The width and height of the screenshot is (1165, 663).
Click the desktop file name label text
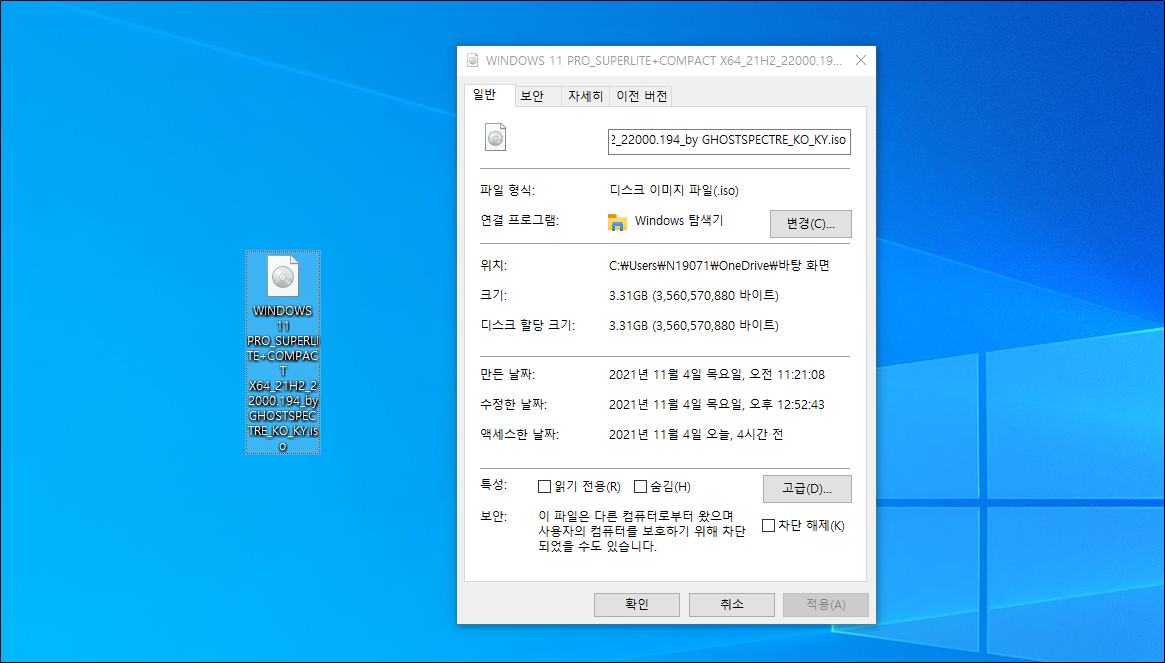coord(283,378)
